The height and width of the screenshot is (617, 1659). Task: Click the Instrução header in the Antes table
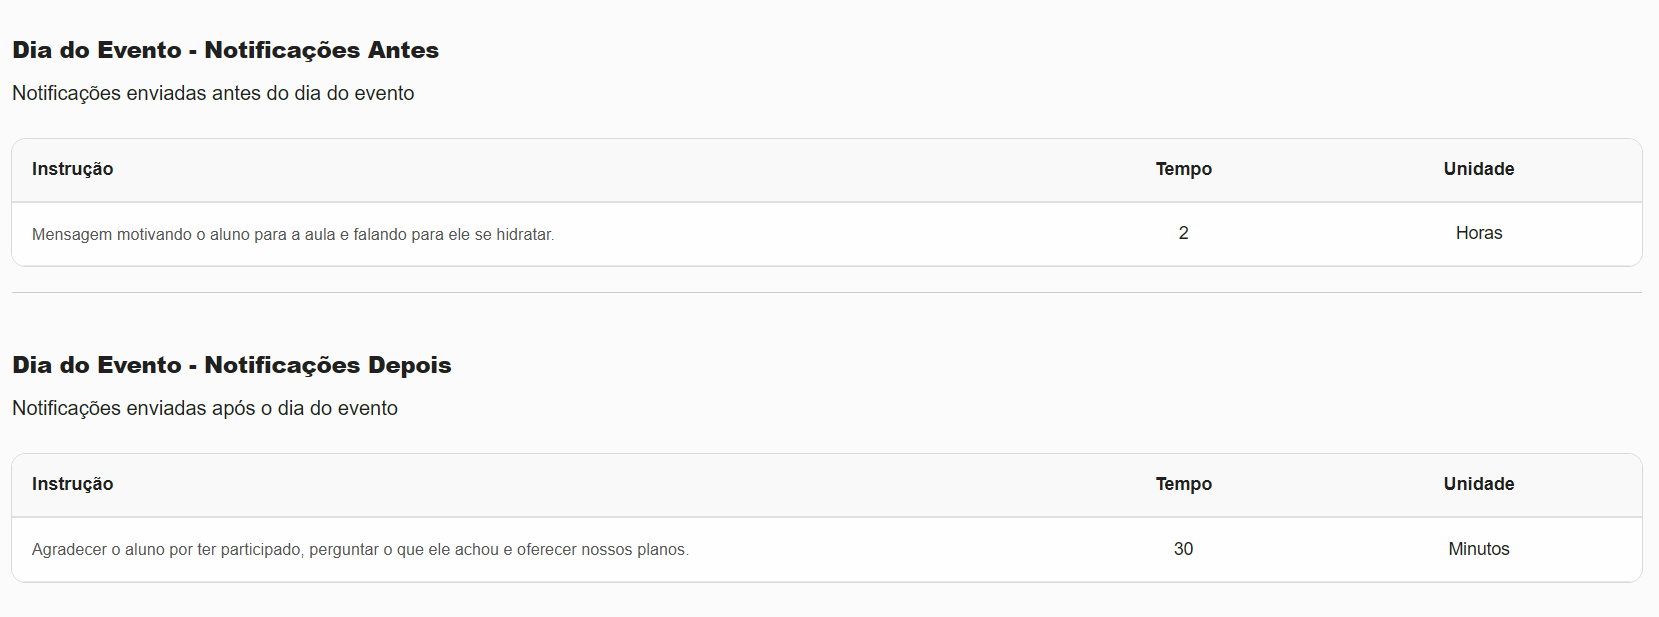(x=72, y=169)
